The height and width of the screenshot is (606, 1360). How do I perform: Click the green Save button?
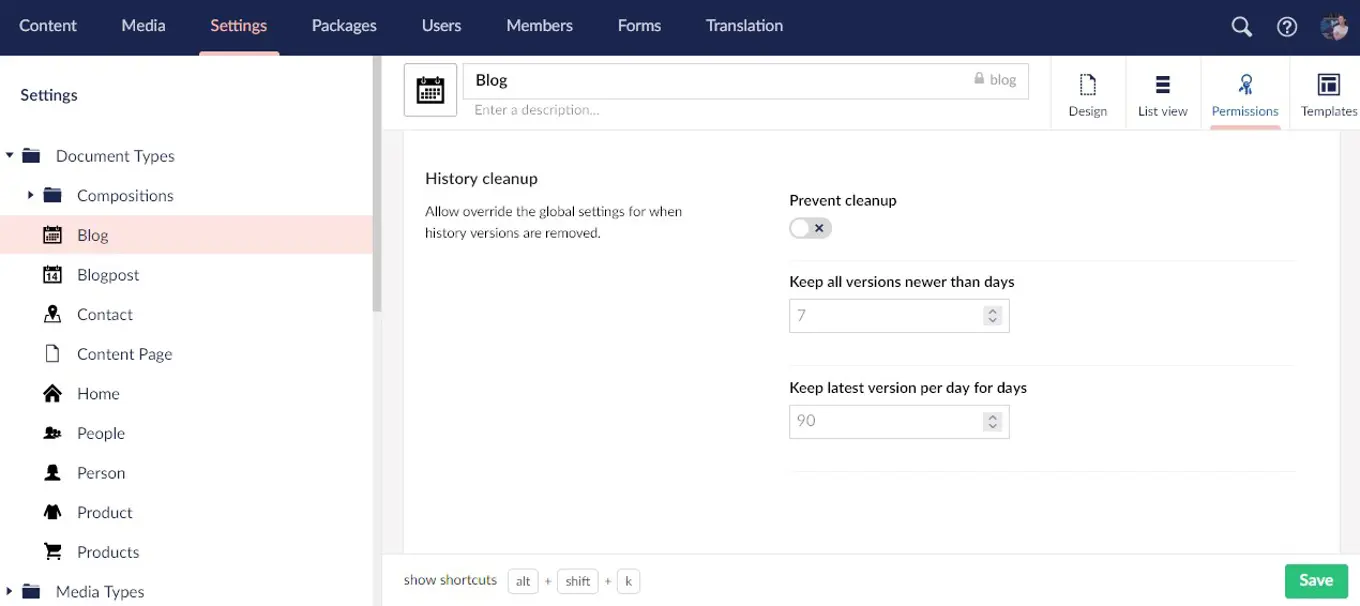coord(1315,581)
